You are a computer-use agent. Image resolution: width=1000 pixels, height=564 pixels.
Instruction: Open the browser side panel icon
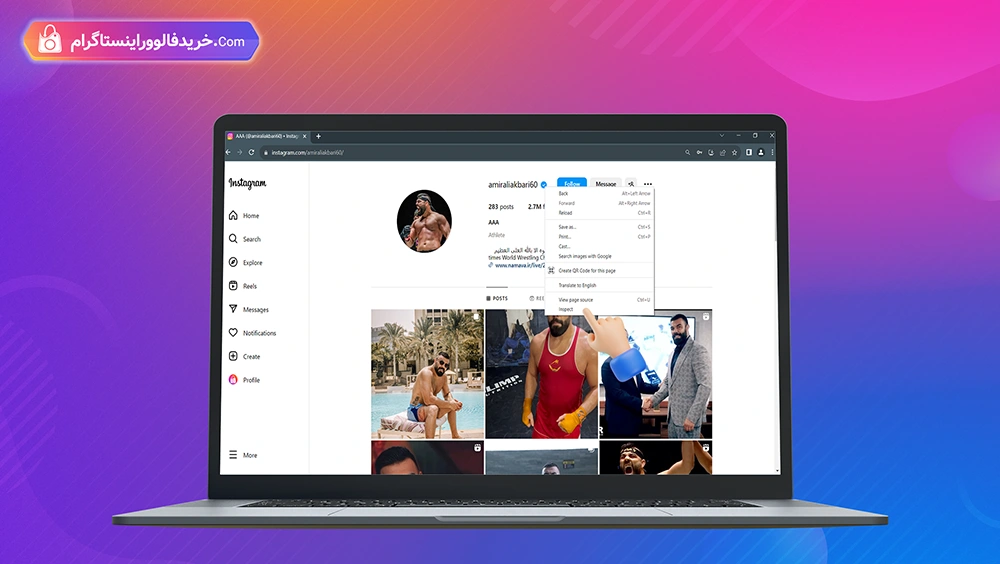749,152
